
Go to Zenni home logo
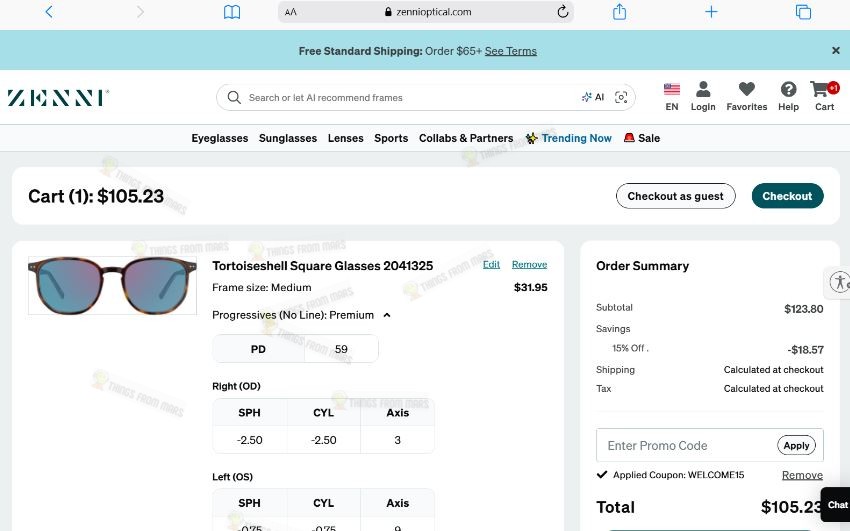(58, 98)
